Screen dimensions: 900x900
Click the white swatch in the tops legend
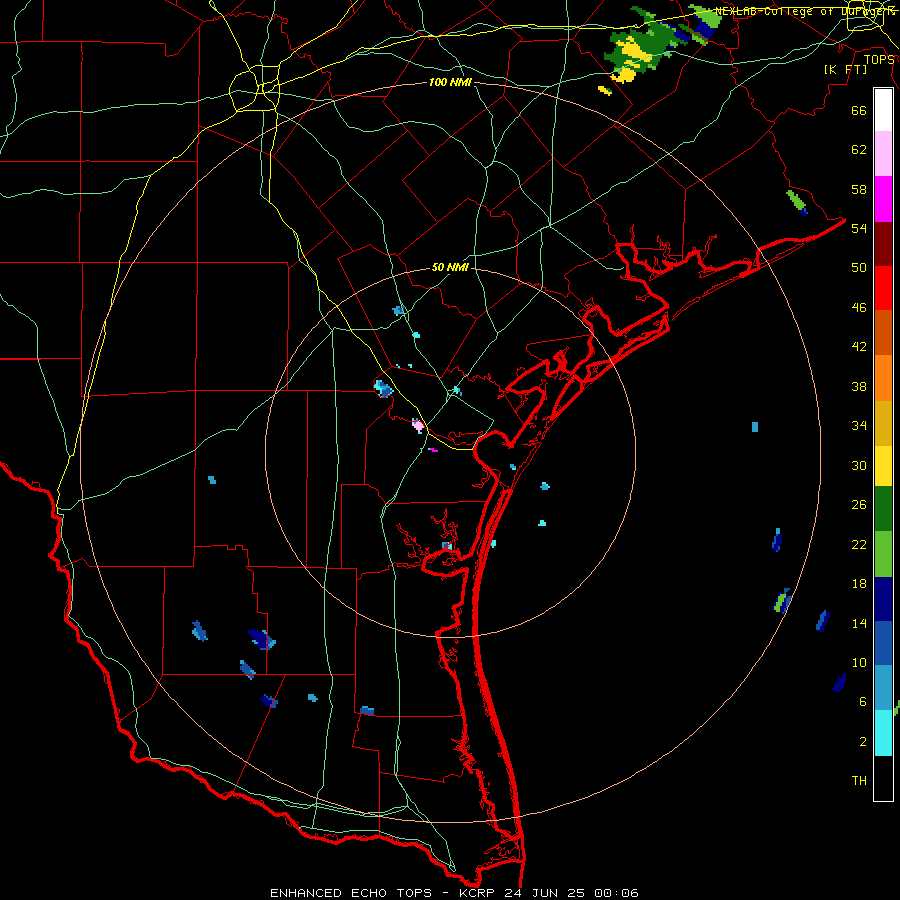883,110
